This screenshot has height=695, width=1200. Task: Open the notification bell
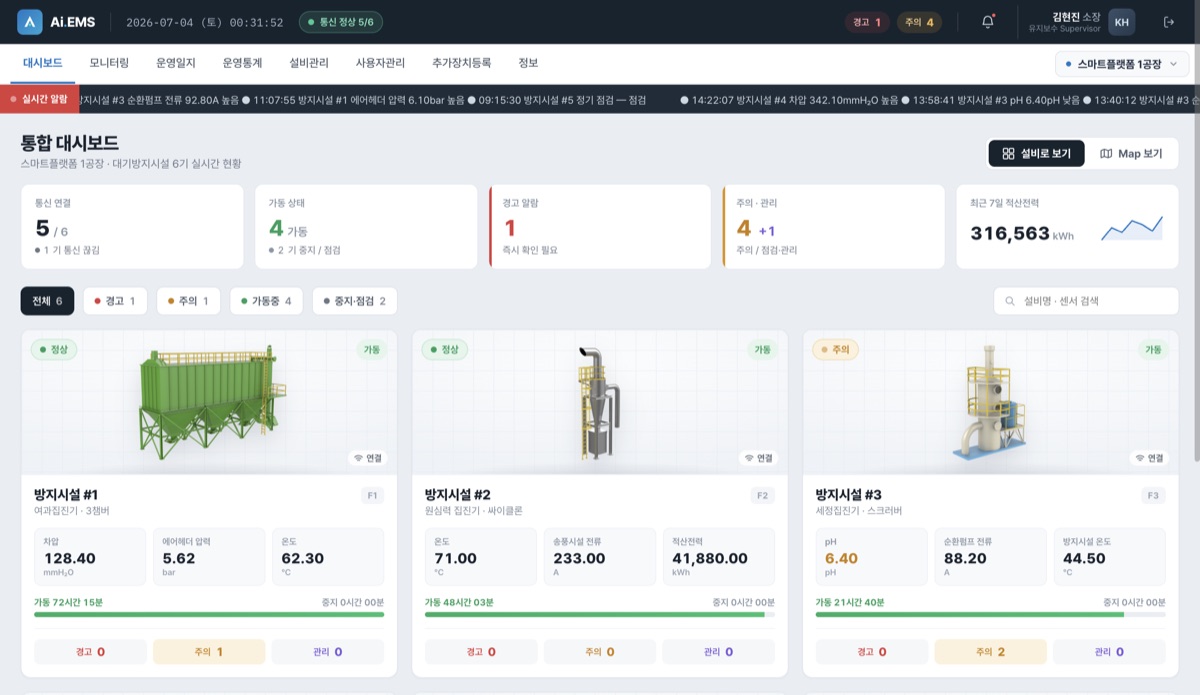click(988, 22)
